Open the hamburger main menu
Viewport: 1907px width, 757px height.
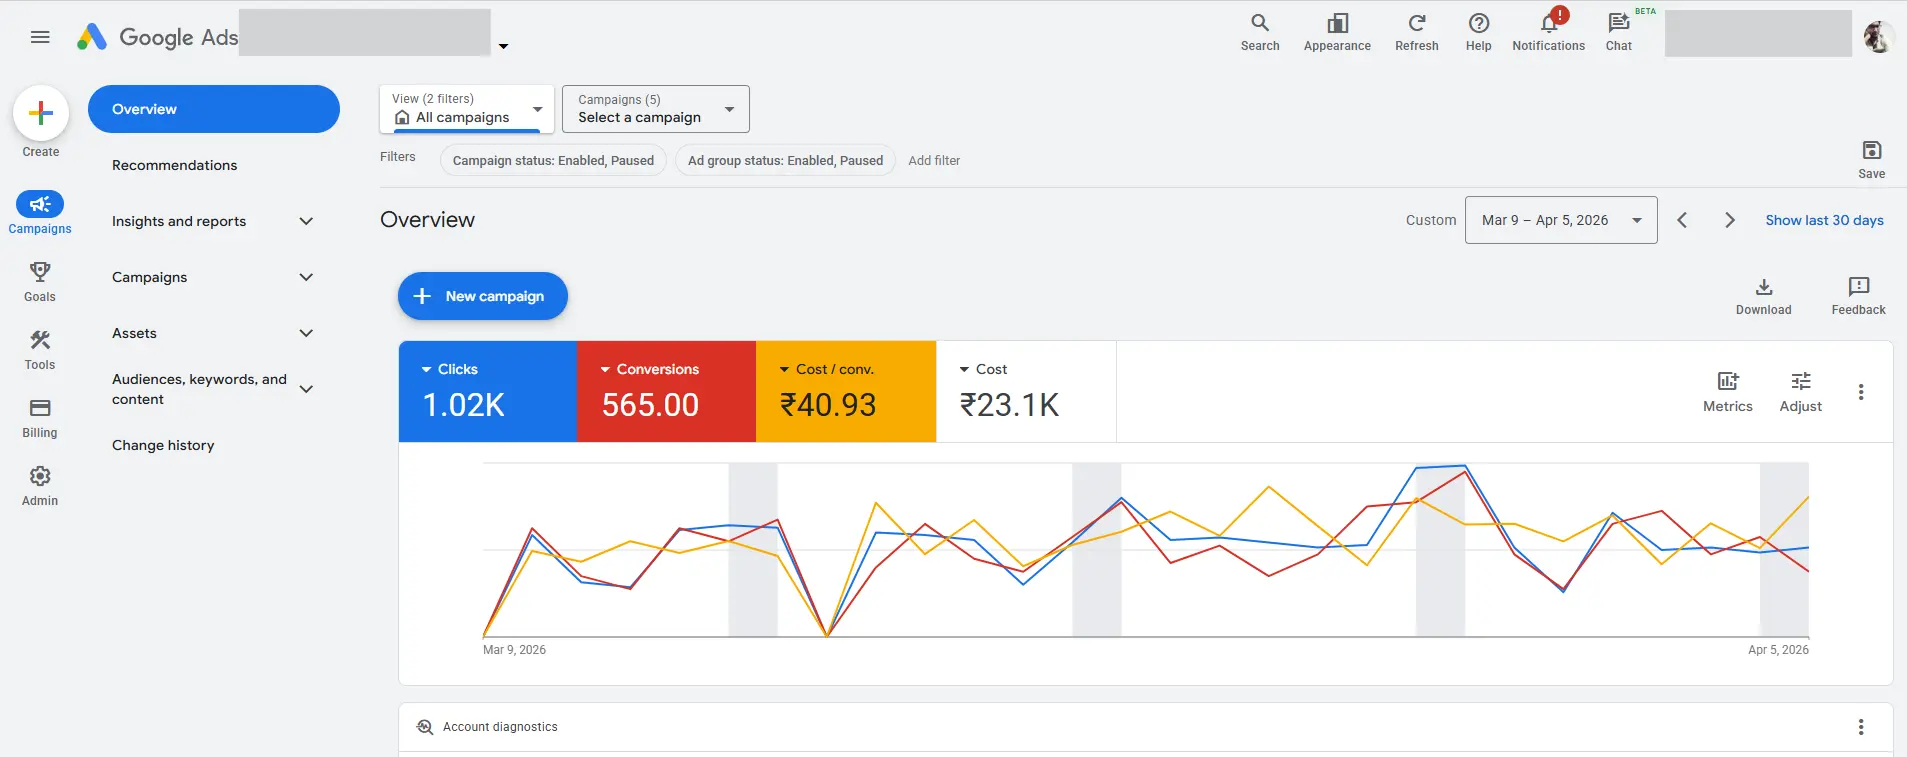(x=40, y=37)
